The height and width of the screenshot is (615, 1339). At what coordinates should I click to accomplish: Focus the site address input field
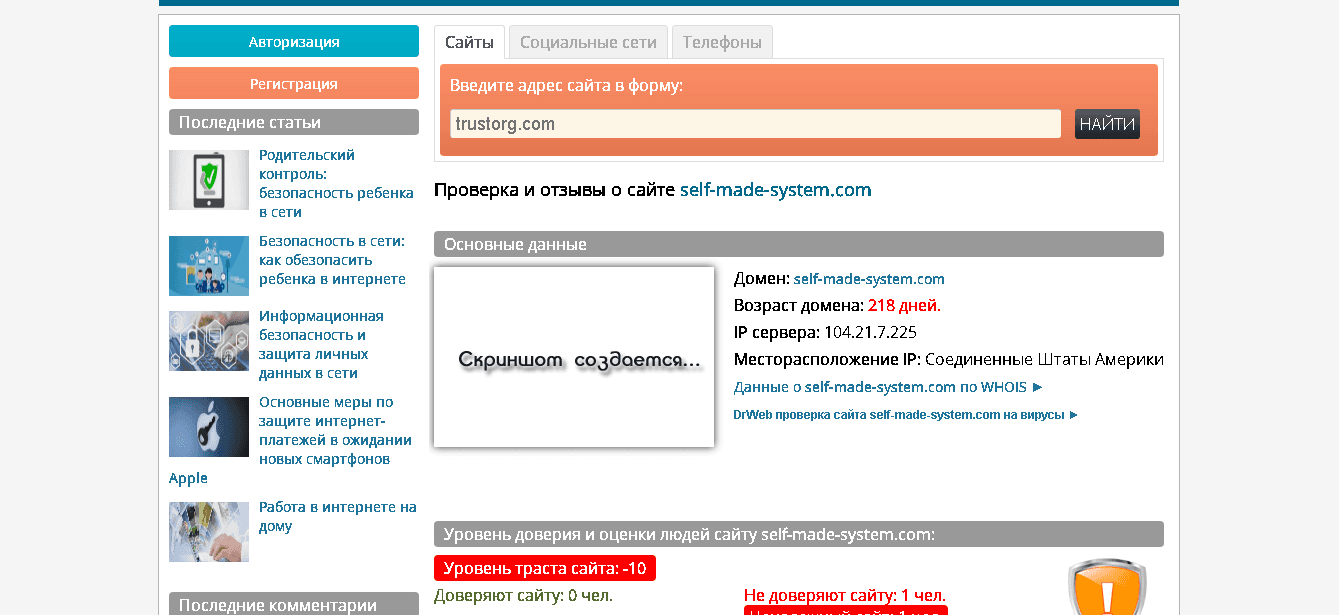click(755, 124)
